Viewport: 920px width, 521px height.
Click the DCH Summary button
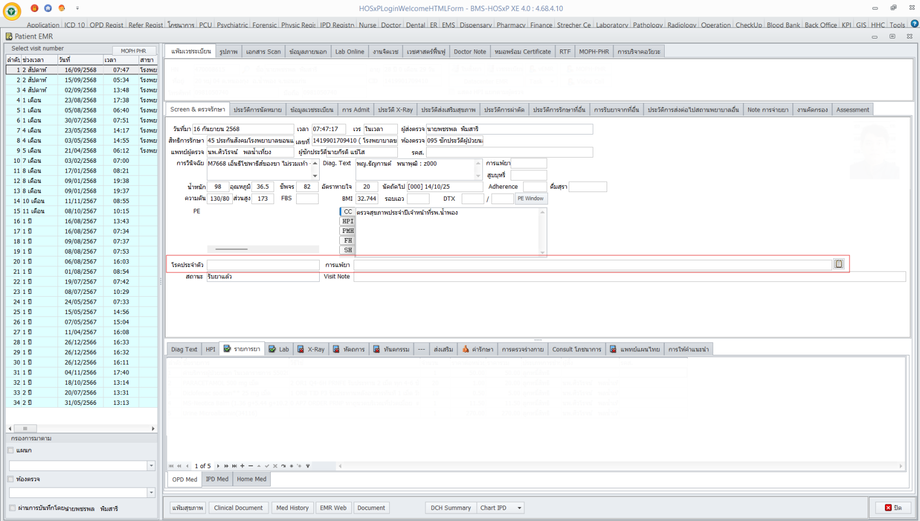pyautogui.click(x=451, y=508)
